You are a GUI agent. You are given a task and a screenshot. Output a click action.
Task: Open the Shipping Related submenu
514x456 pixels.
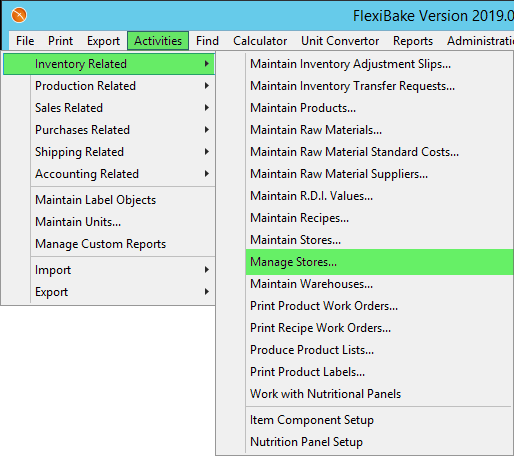tap(109, 152)
